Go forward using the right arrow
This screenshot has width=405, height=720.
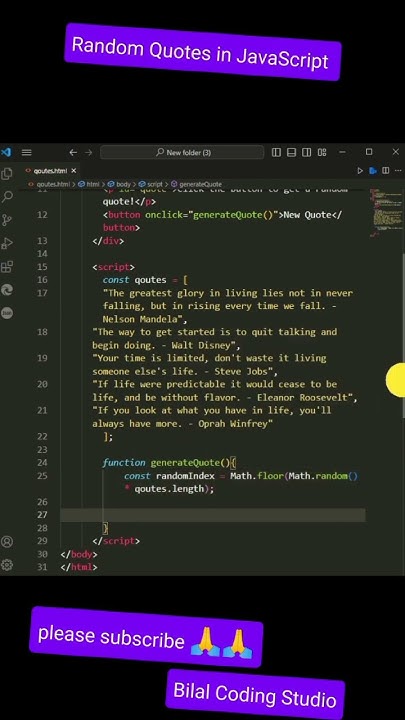[89, 152]
